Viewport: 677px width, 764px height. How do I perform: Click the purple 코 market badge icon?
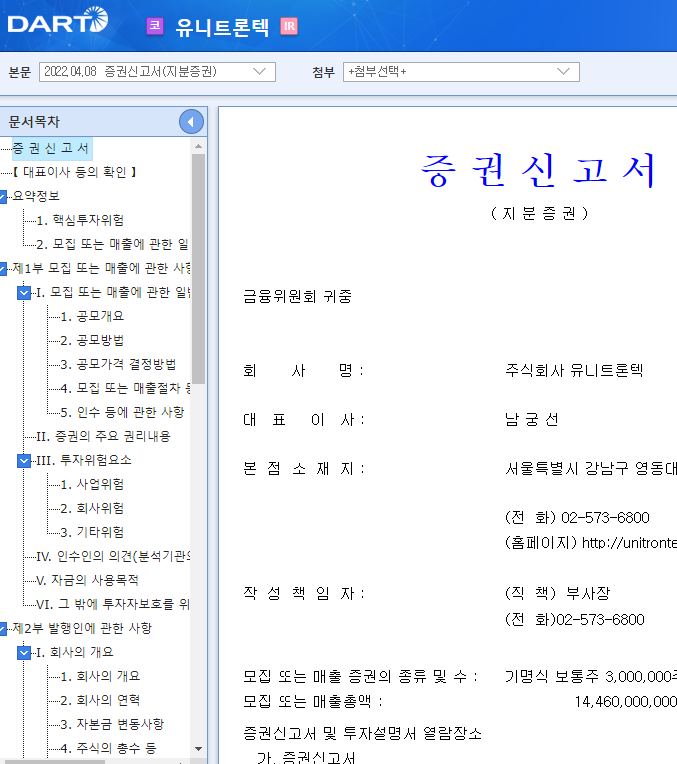pos(155,26)
